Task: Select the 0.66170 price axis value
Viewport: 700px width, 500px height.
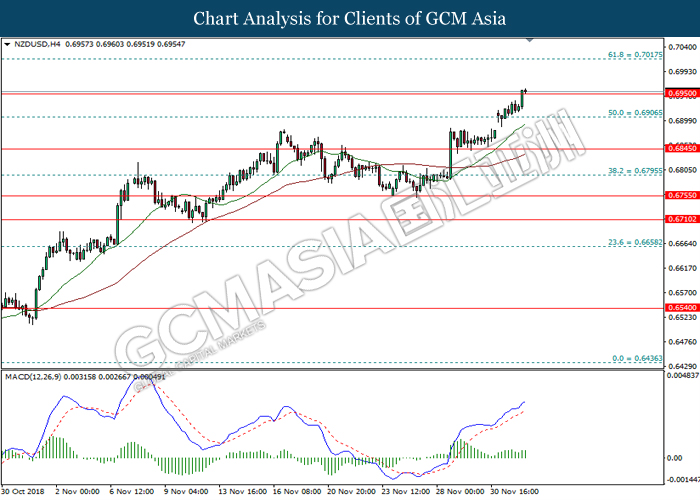Action: tap(682, 268)
